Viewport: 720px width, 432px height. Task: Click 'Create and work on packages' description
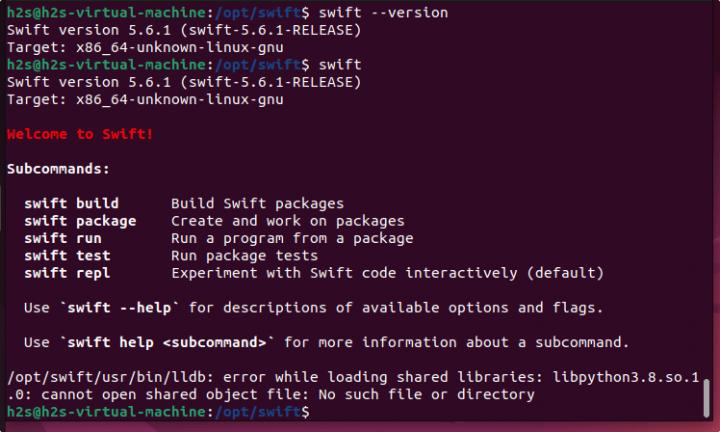tap(287, 221)
